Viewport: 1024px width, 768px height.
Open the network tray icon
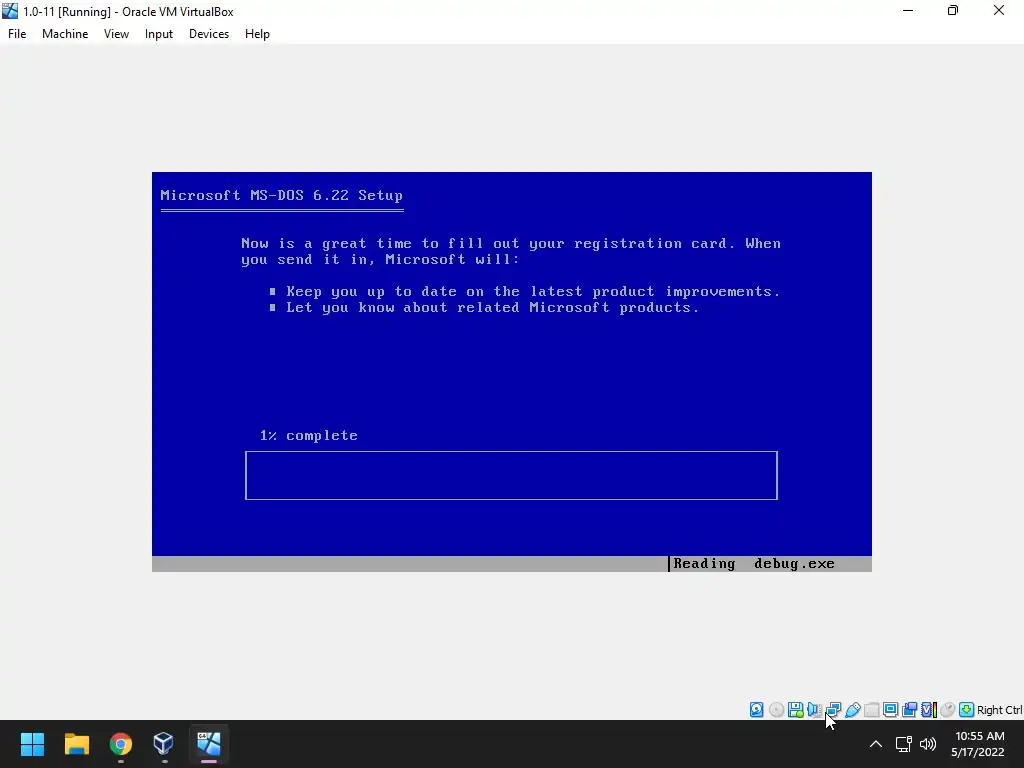pyautogui.click(x=903, y=744)
